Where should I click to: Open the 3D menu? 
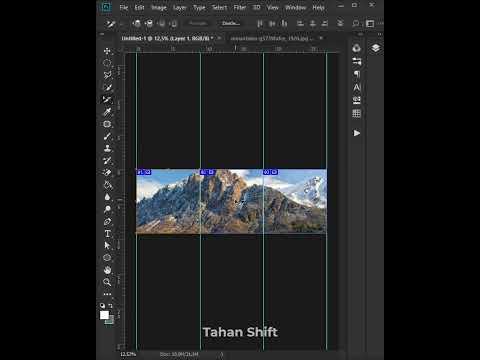256,7
